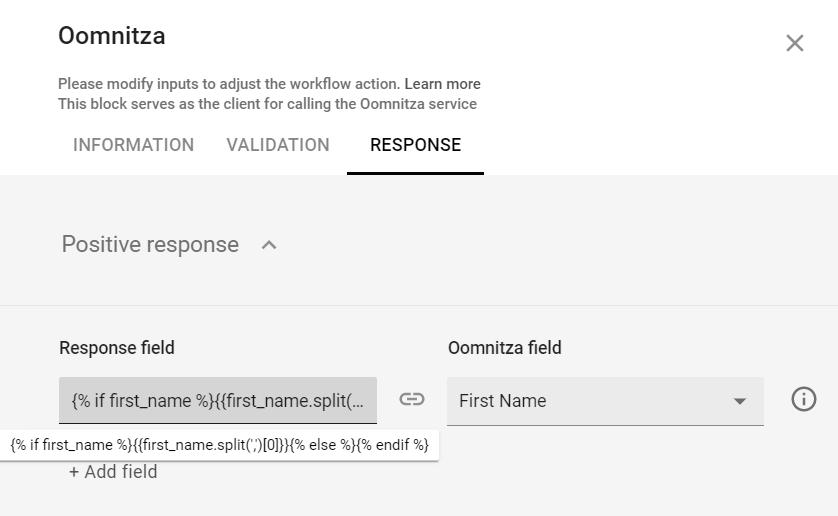Focus the Response field template input
This screenshot has width=838, height=516.
(218, 400)
